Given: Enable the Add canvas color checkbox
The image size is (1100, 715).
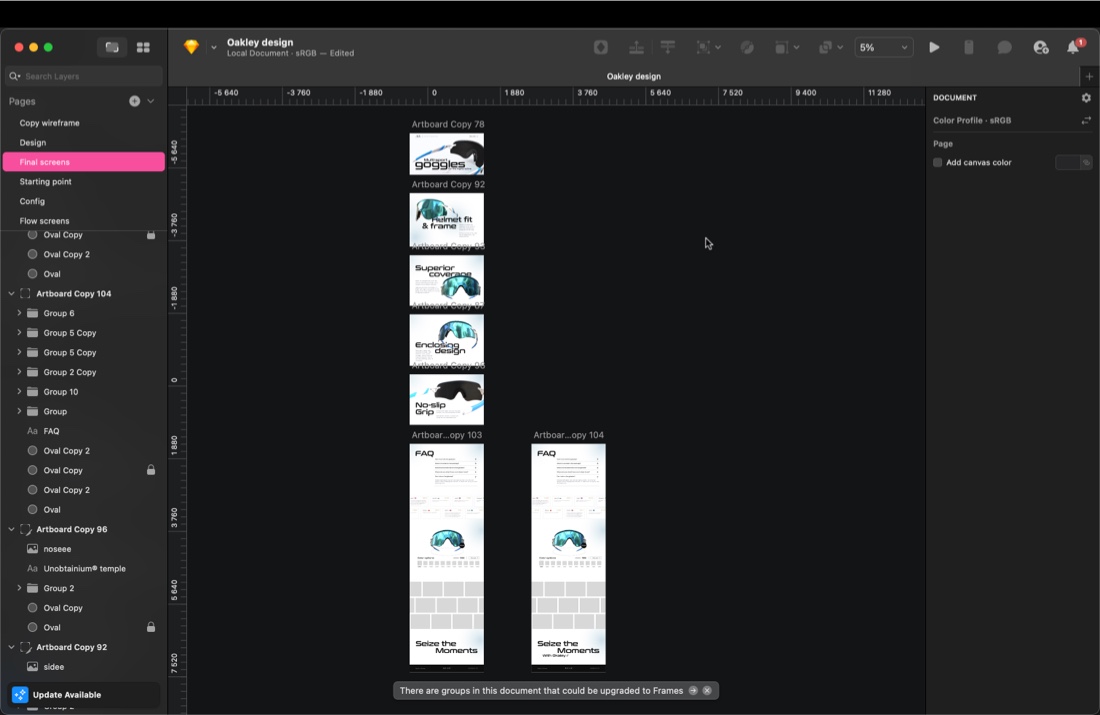Looking at the screenshot, I should coord(938,163).
